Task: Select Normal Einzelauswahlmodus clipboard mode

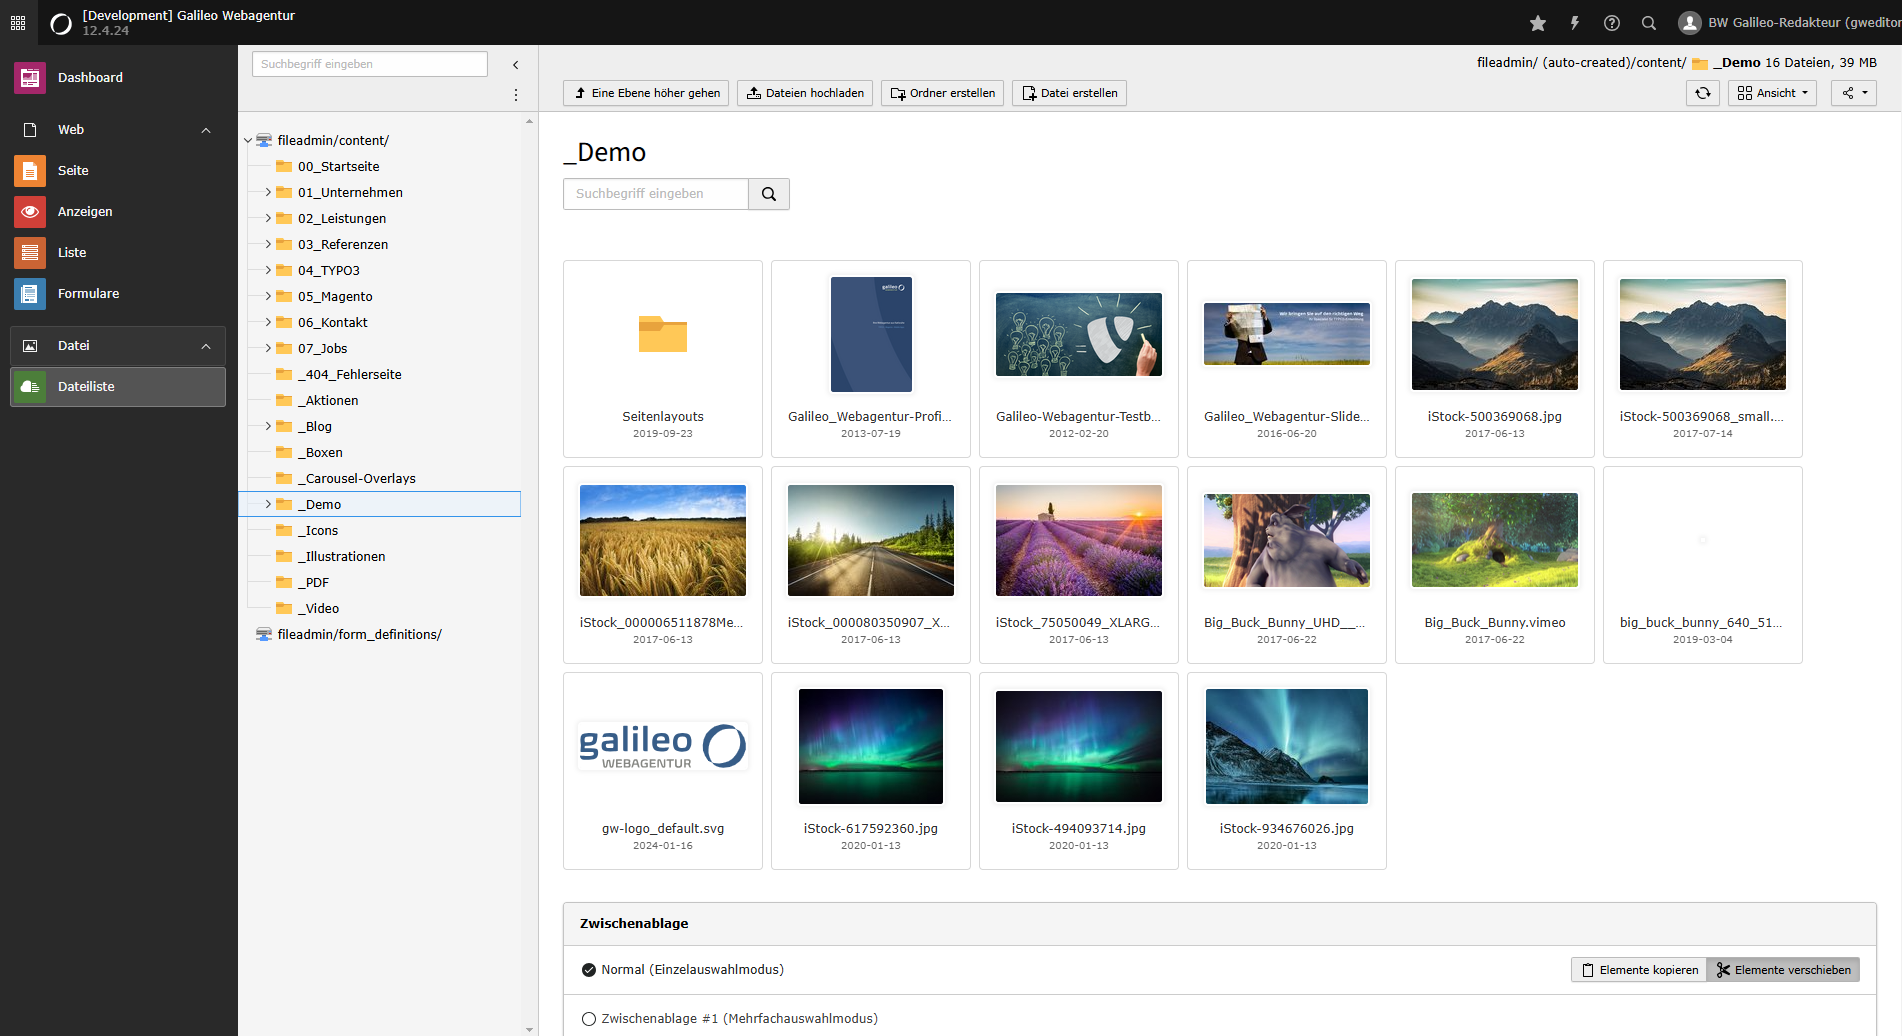Action: [588, 969]
